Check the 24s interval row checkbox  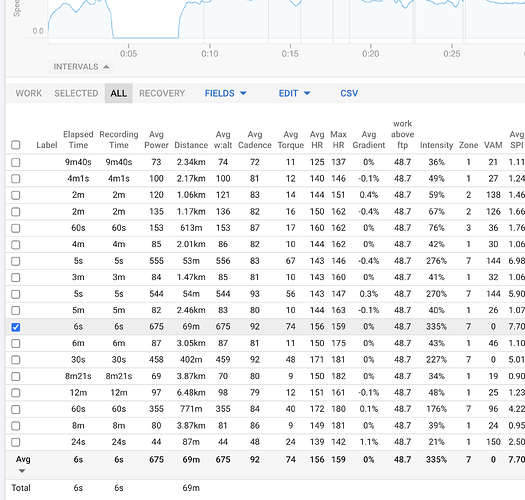(x=16, y=442)
